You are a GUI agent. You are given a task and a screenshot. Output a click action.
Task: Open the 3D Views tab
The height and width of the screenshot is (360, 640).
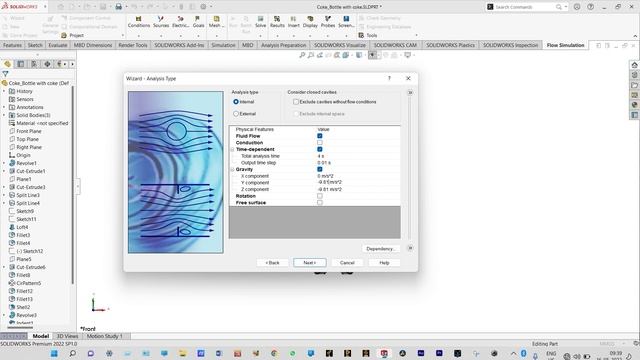67,336
